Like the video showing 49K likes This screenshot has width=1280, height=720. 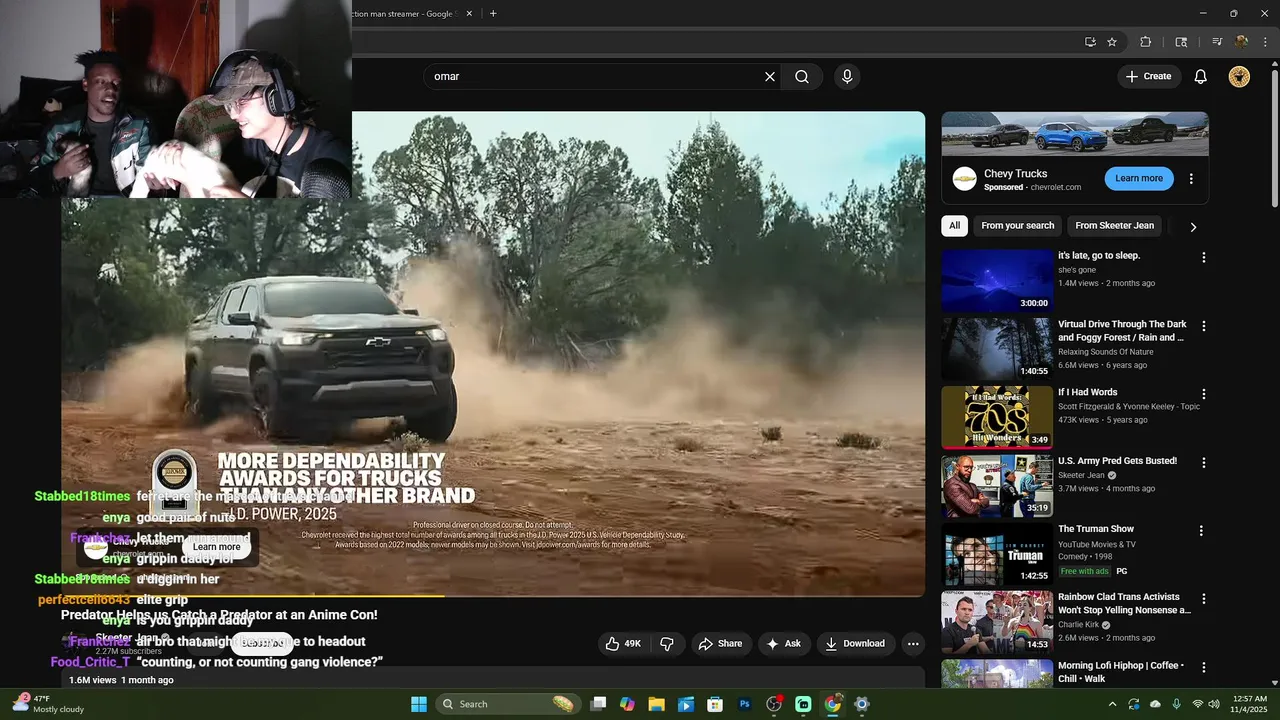[622, 643]
